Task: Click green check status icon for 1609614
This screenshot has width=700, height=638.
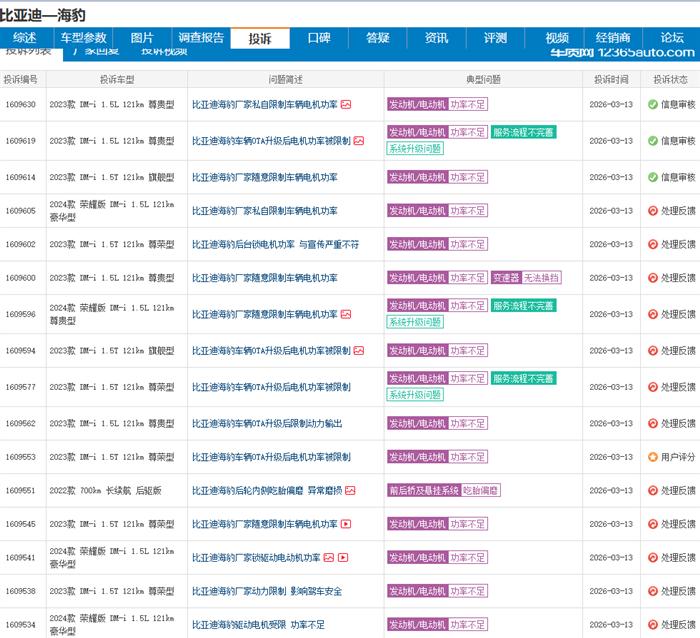Action: 652,177
